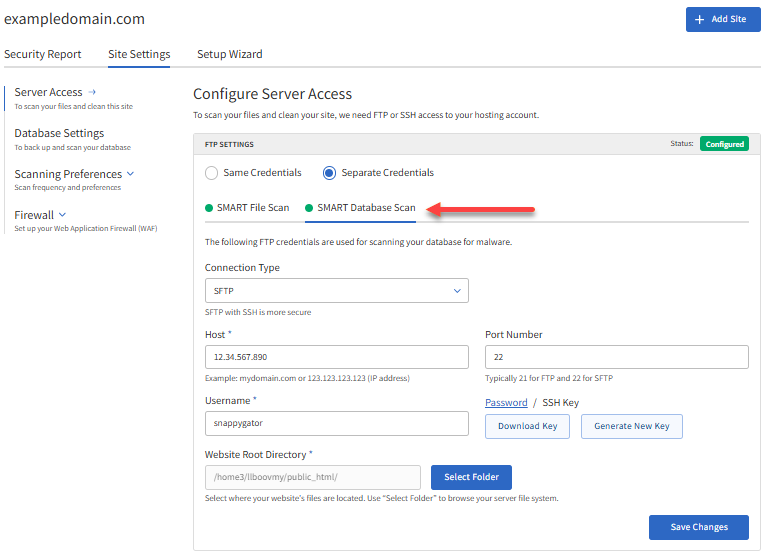This screenshot has width=770, height=560.
Task: Click the Add Site button
Action: tap(723, 20)
